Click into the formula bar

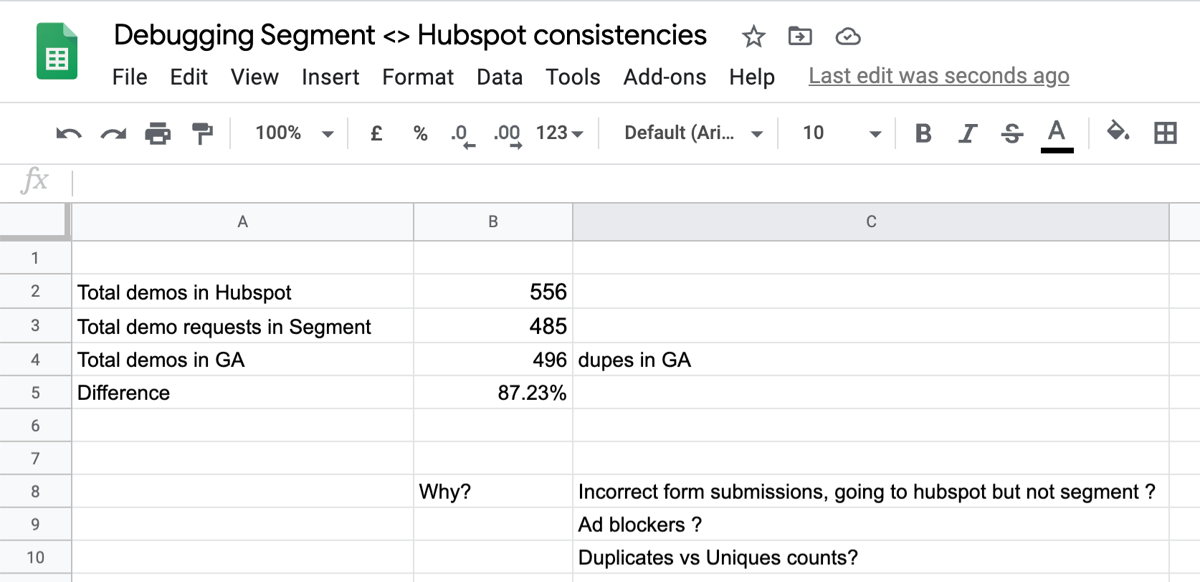point(636,182)
